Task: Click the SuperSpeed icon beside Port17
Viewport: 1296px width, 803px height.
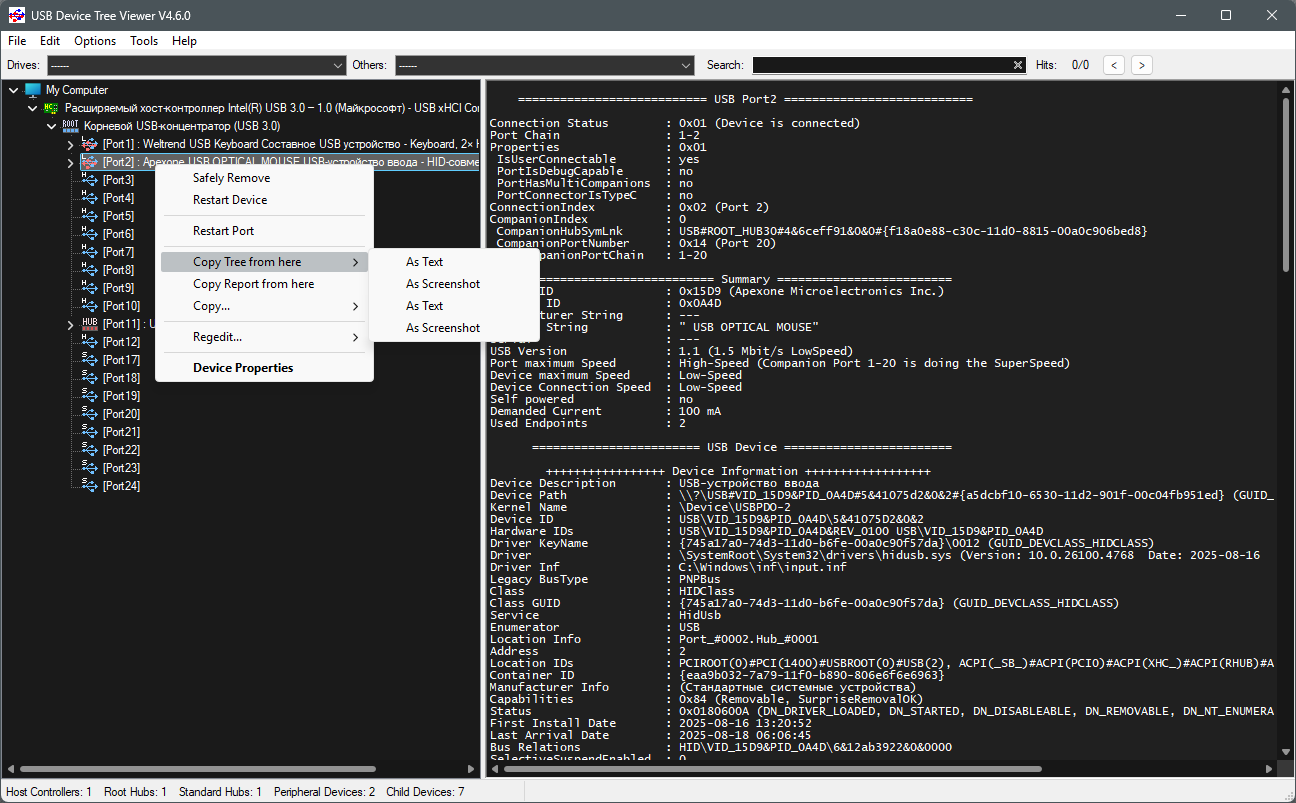Action: (x=89, y=360)
